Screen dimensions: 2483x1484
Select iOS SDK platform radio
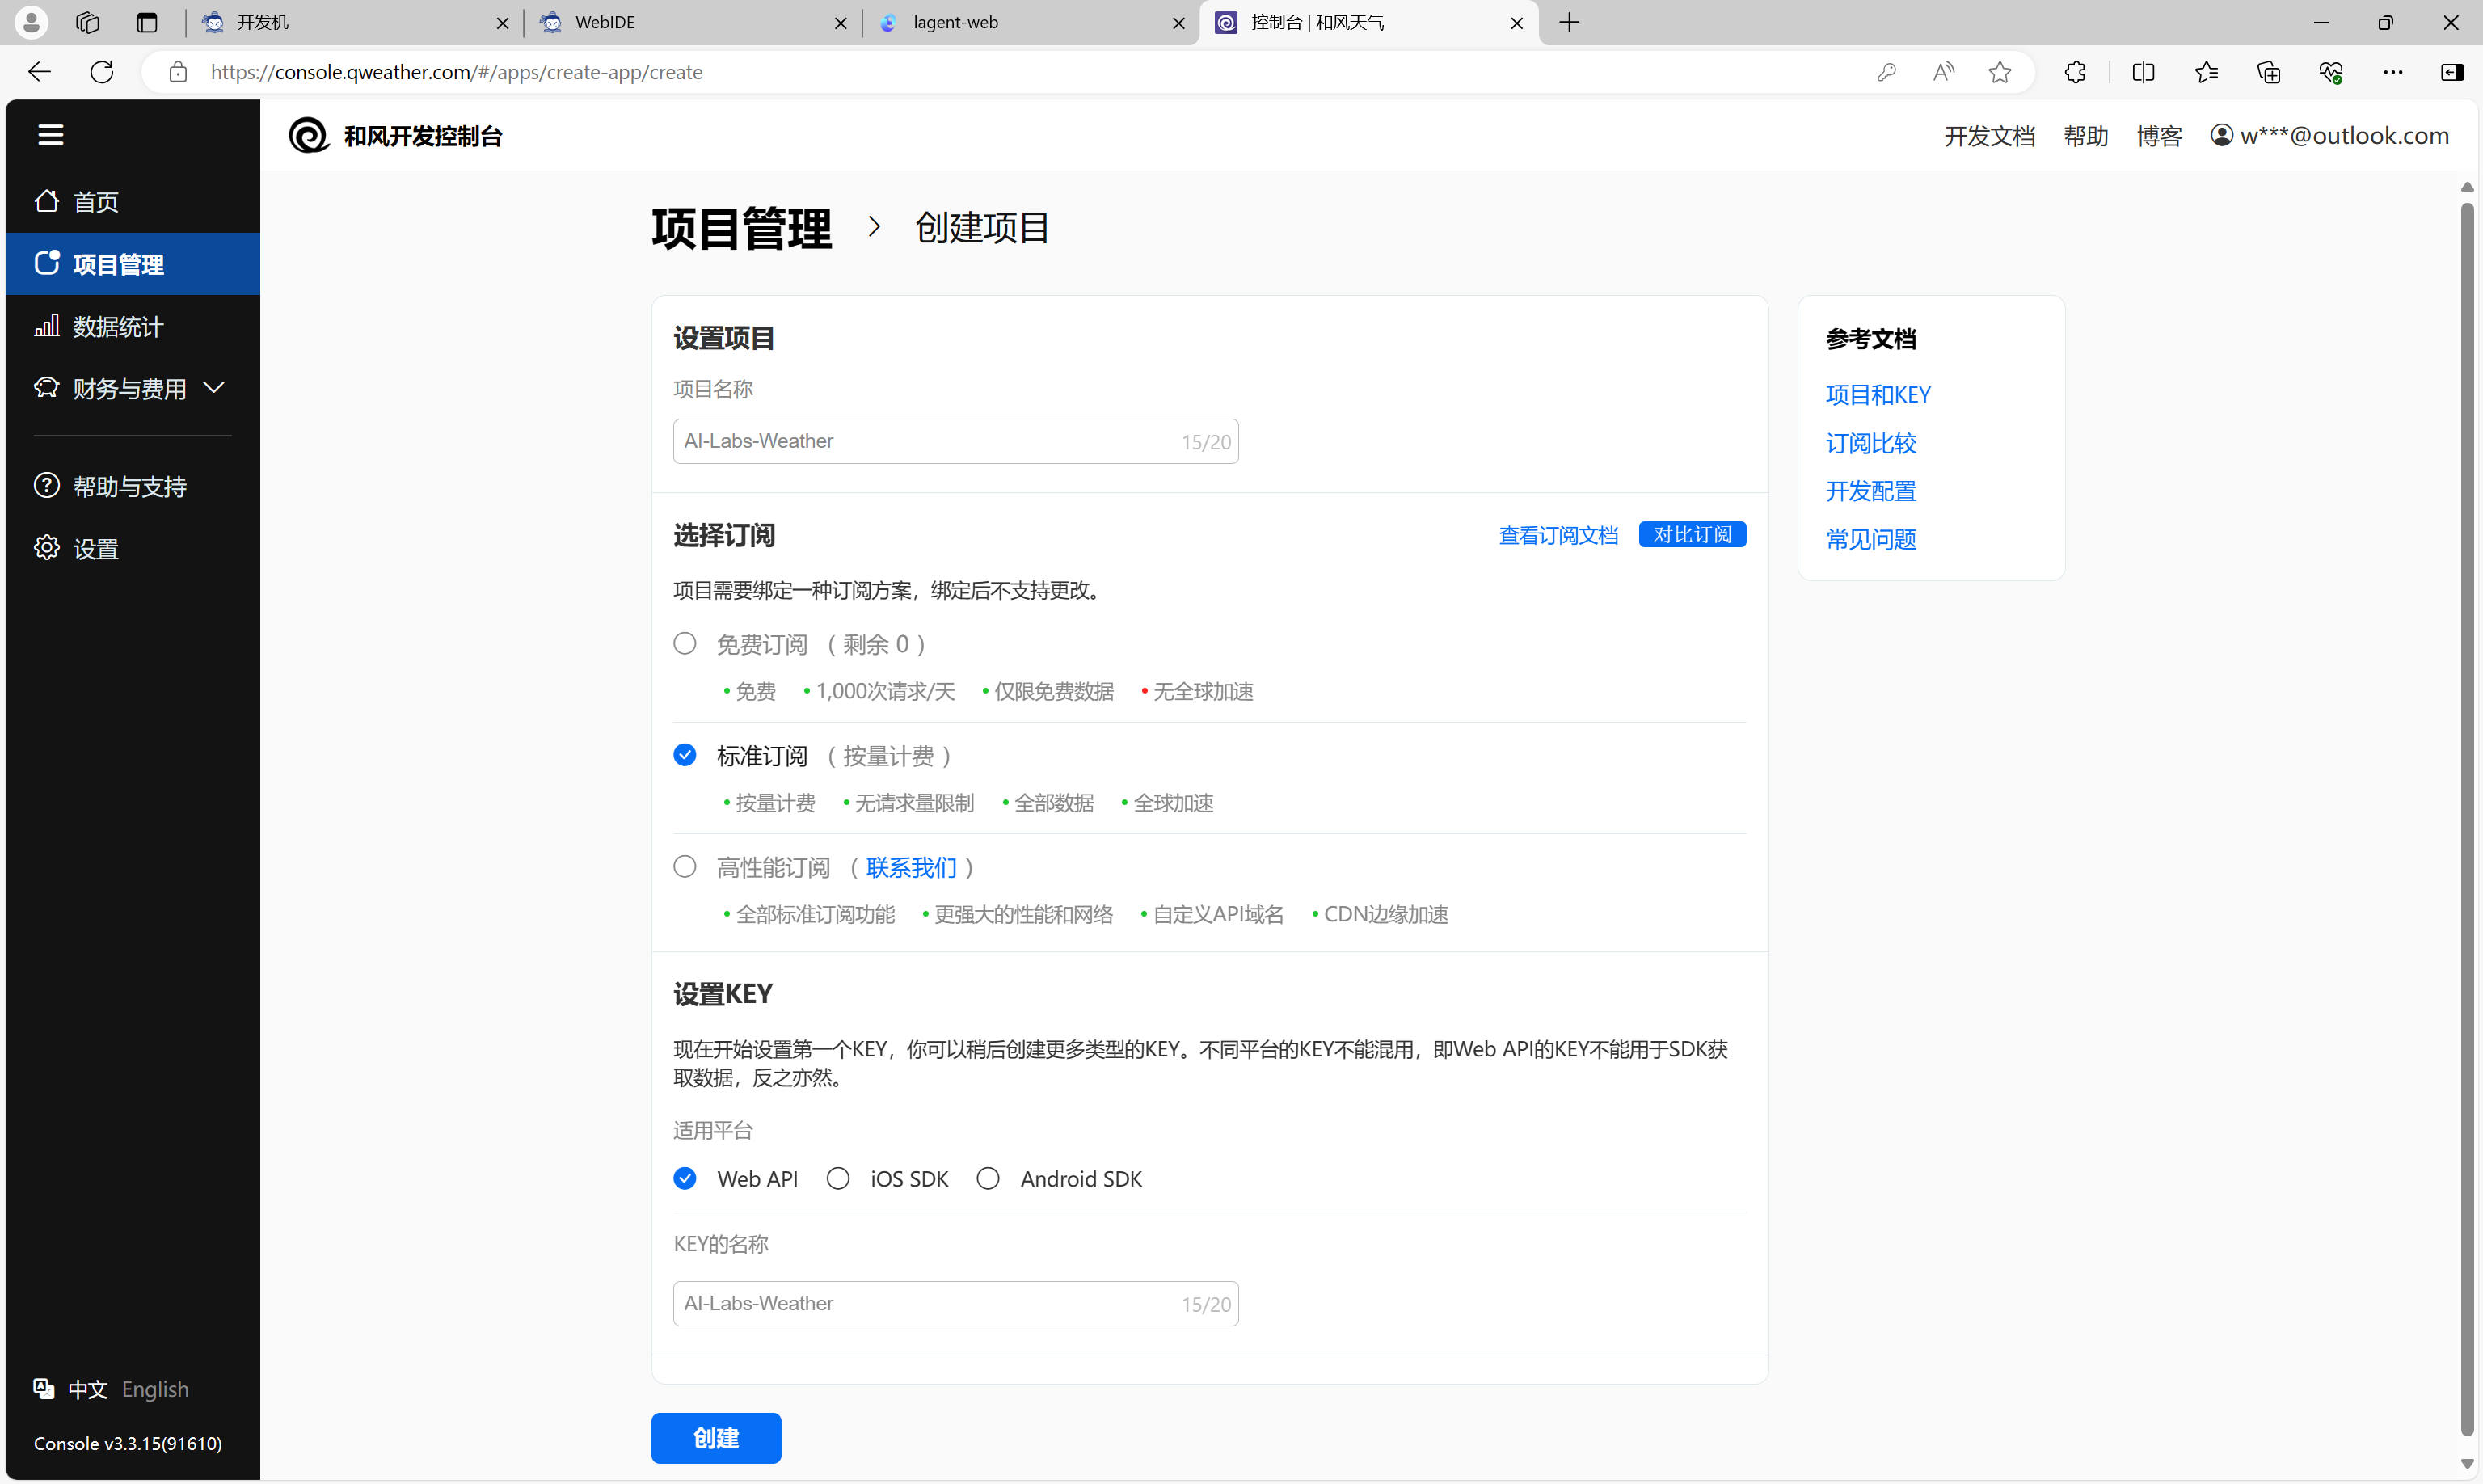coord(838,1178)
